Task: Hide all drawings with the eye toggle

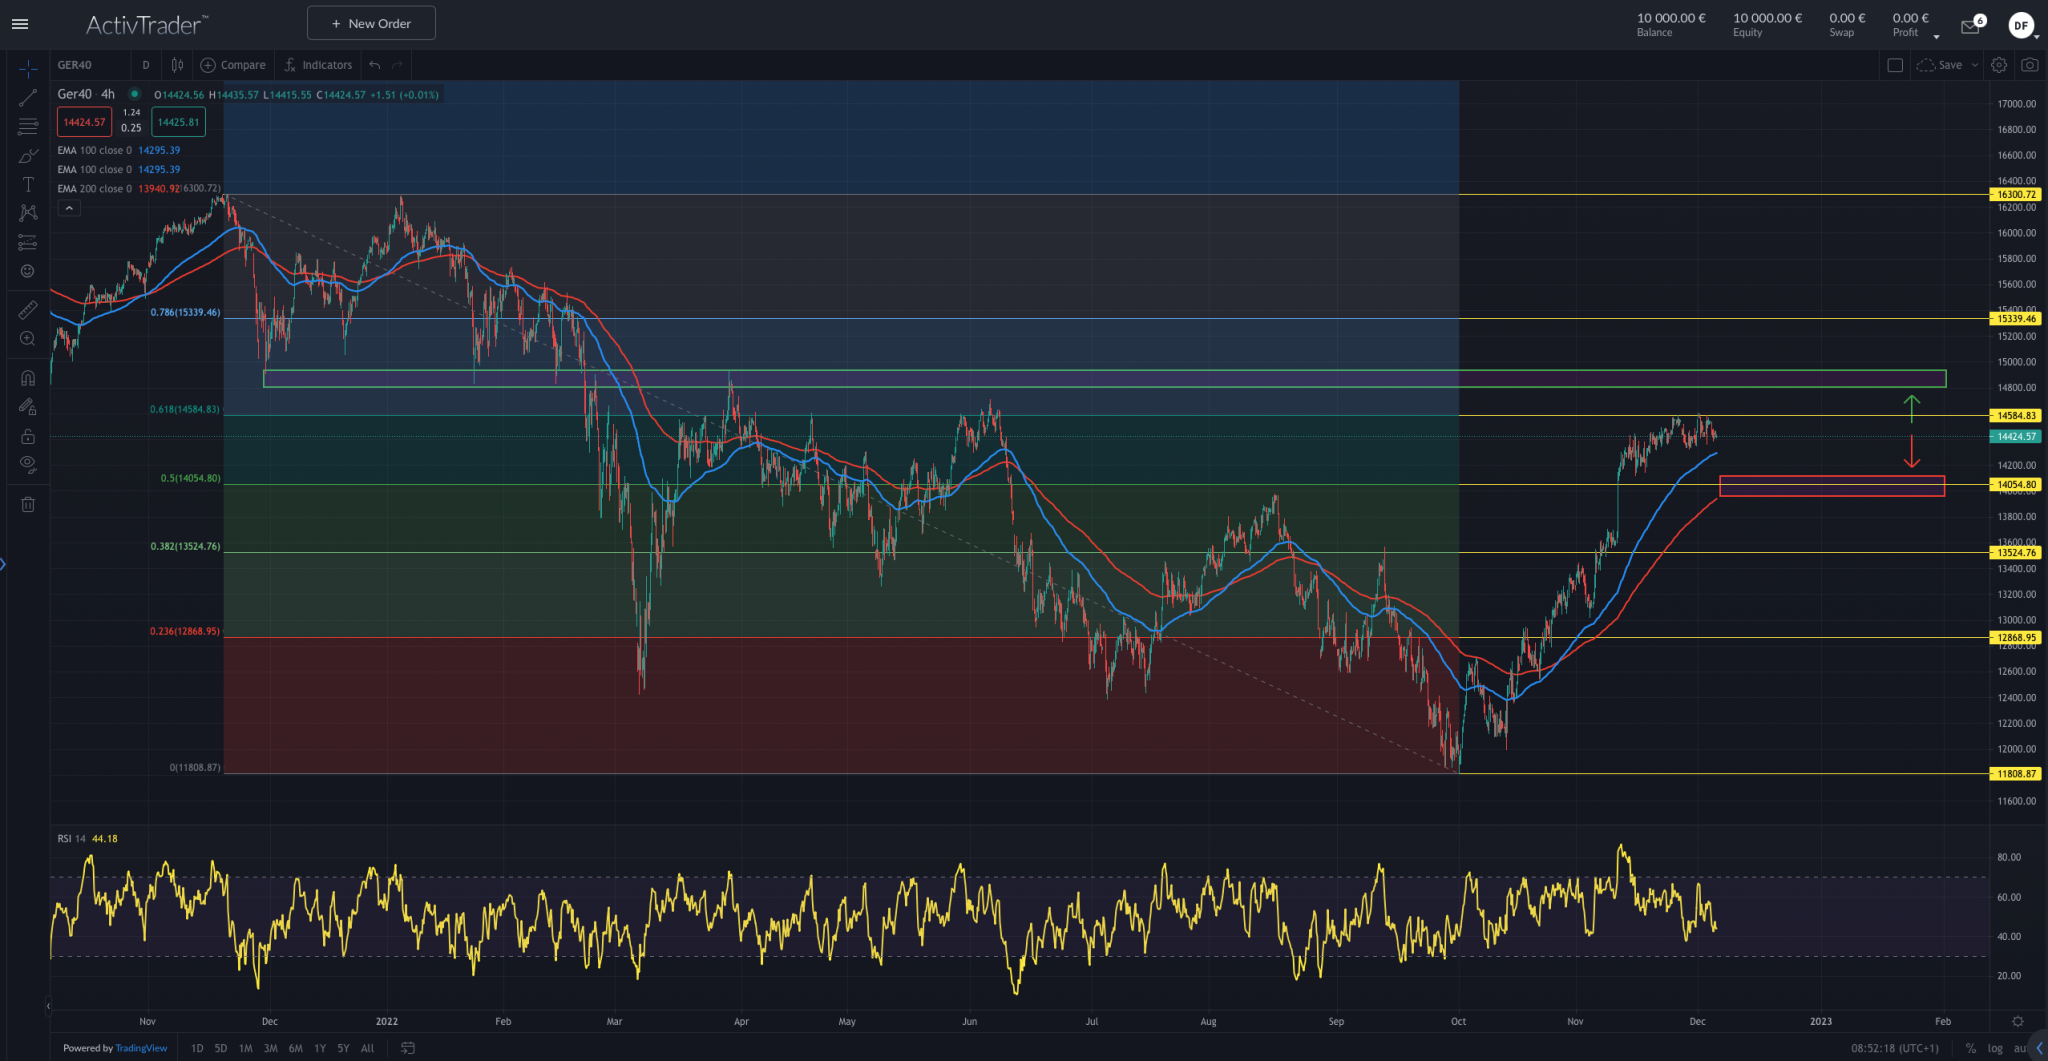Action: (x=28, y=463)
